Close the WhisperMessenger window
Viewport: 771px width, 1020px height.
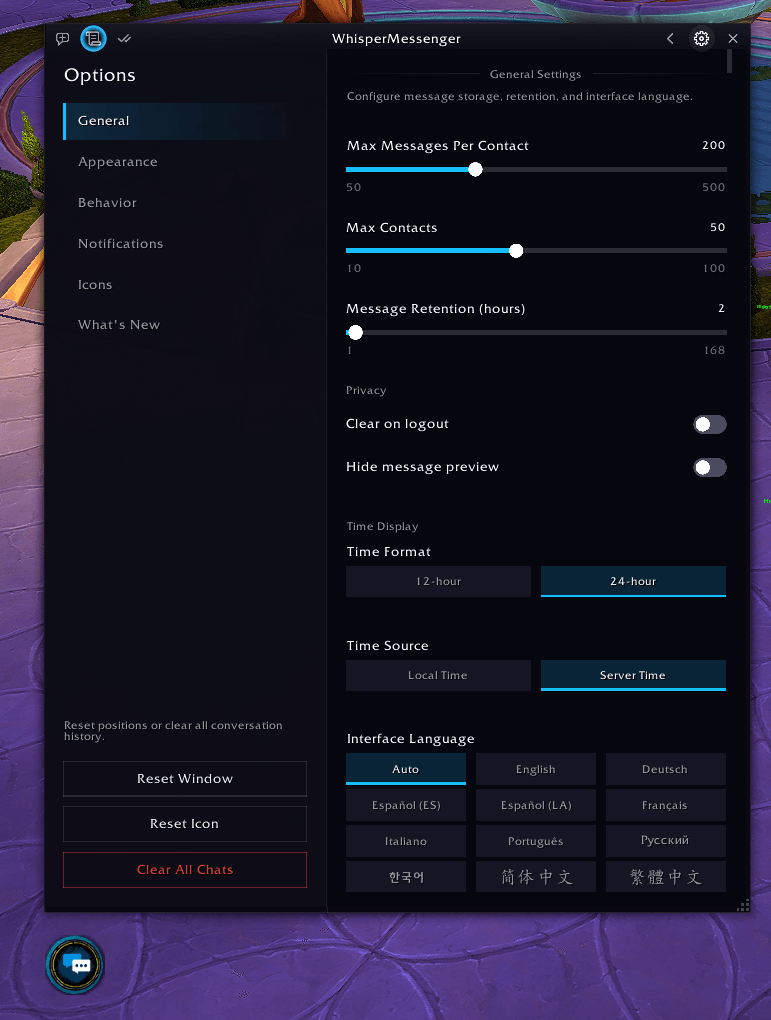pos(733,38)
